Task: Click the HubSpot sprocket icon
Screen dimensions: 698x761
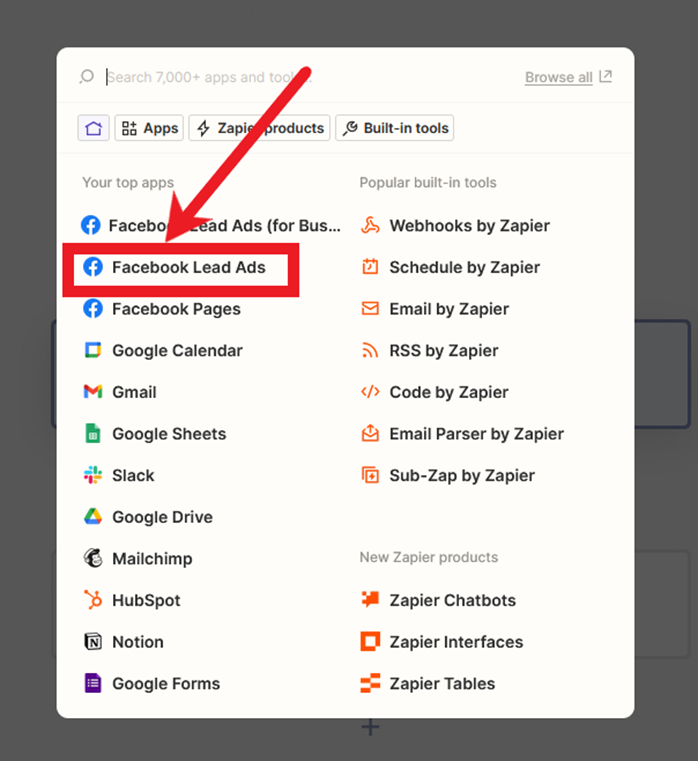Action: point(93,600)
